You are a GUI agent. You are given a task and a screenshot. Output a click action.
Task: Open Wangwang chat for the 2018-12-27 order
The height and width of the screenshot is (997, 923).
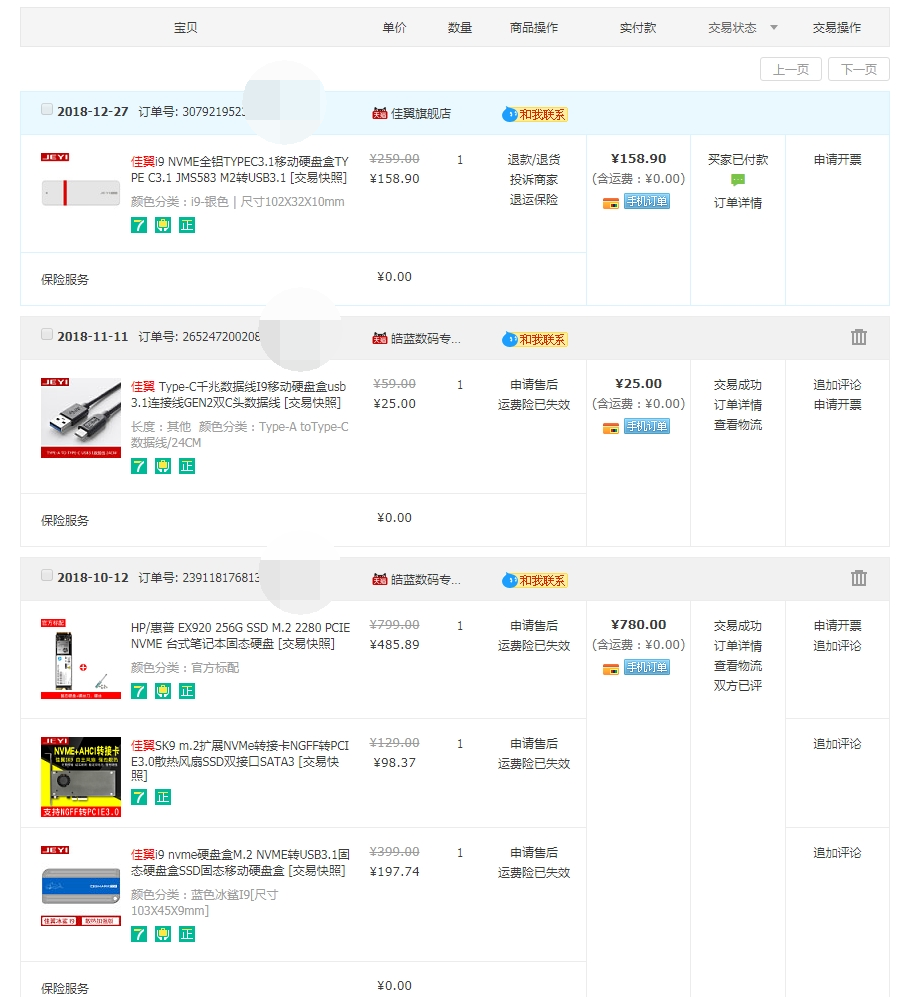coord(535,114)
